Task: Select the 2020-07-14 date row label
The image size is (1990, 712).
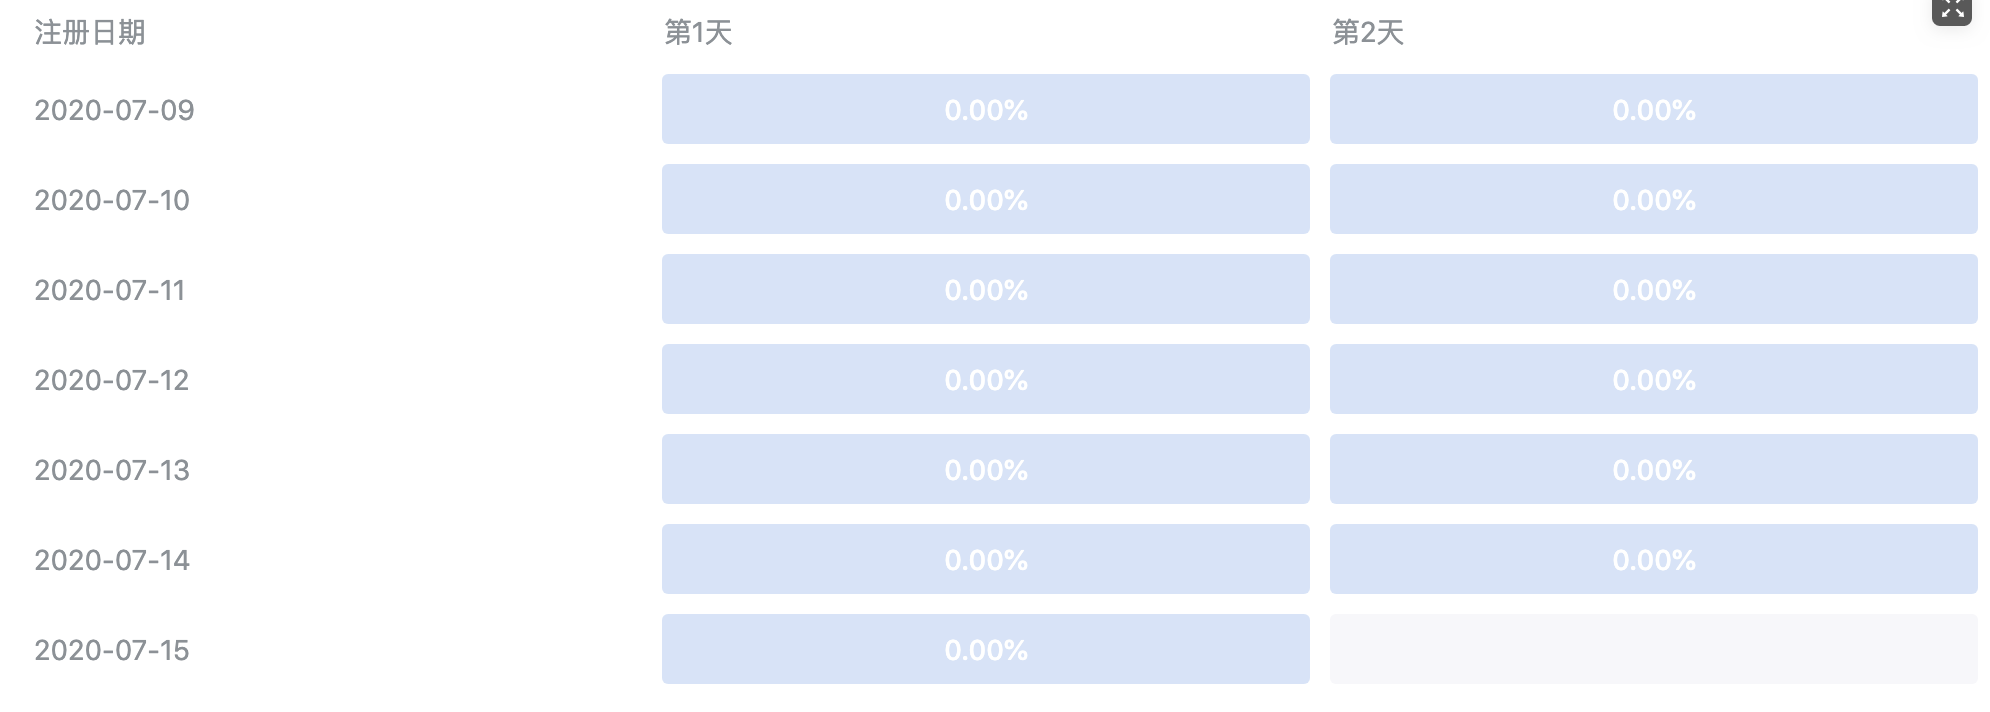Action: pos(112,560)
